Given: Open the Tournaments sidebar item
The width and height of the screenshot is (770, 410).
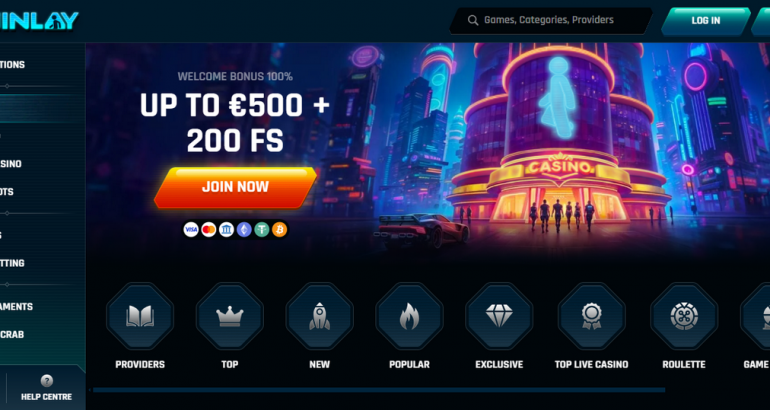Looking at the screenshot, I should click(x=16, y=306).
